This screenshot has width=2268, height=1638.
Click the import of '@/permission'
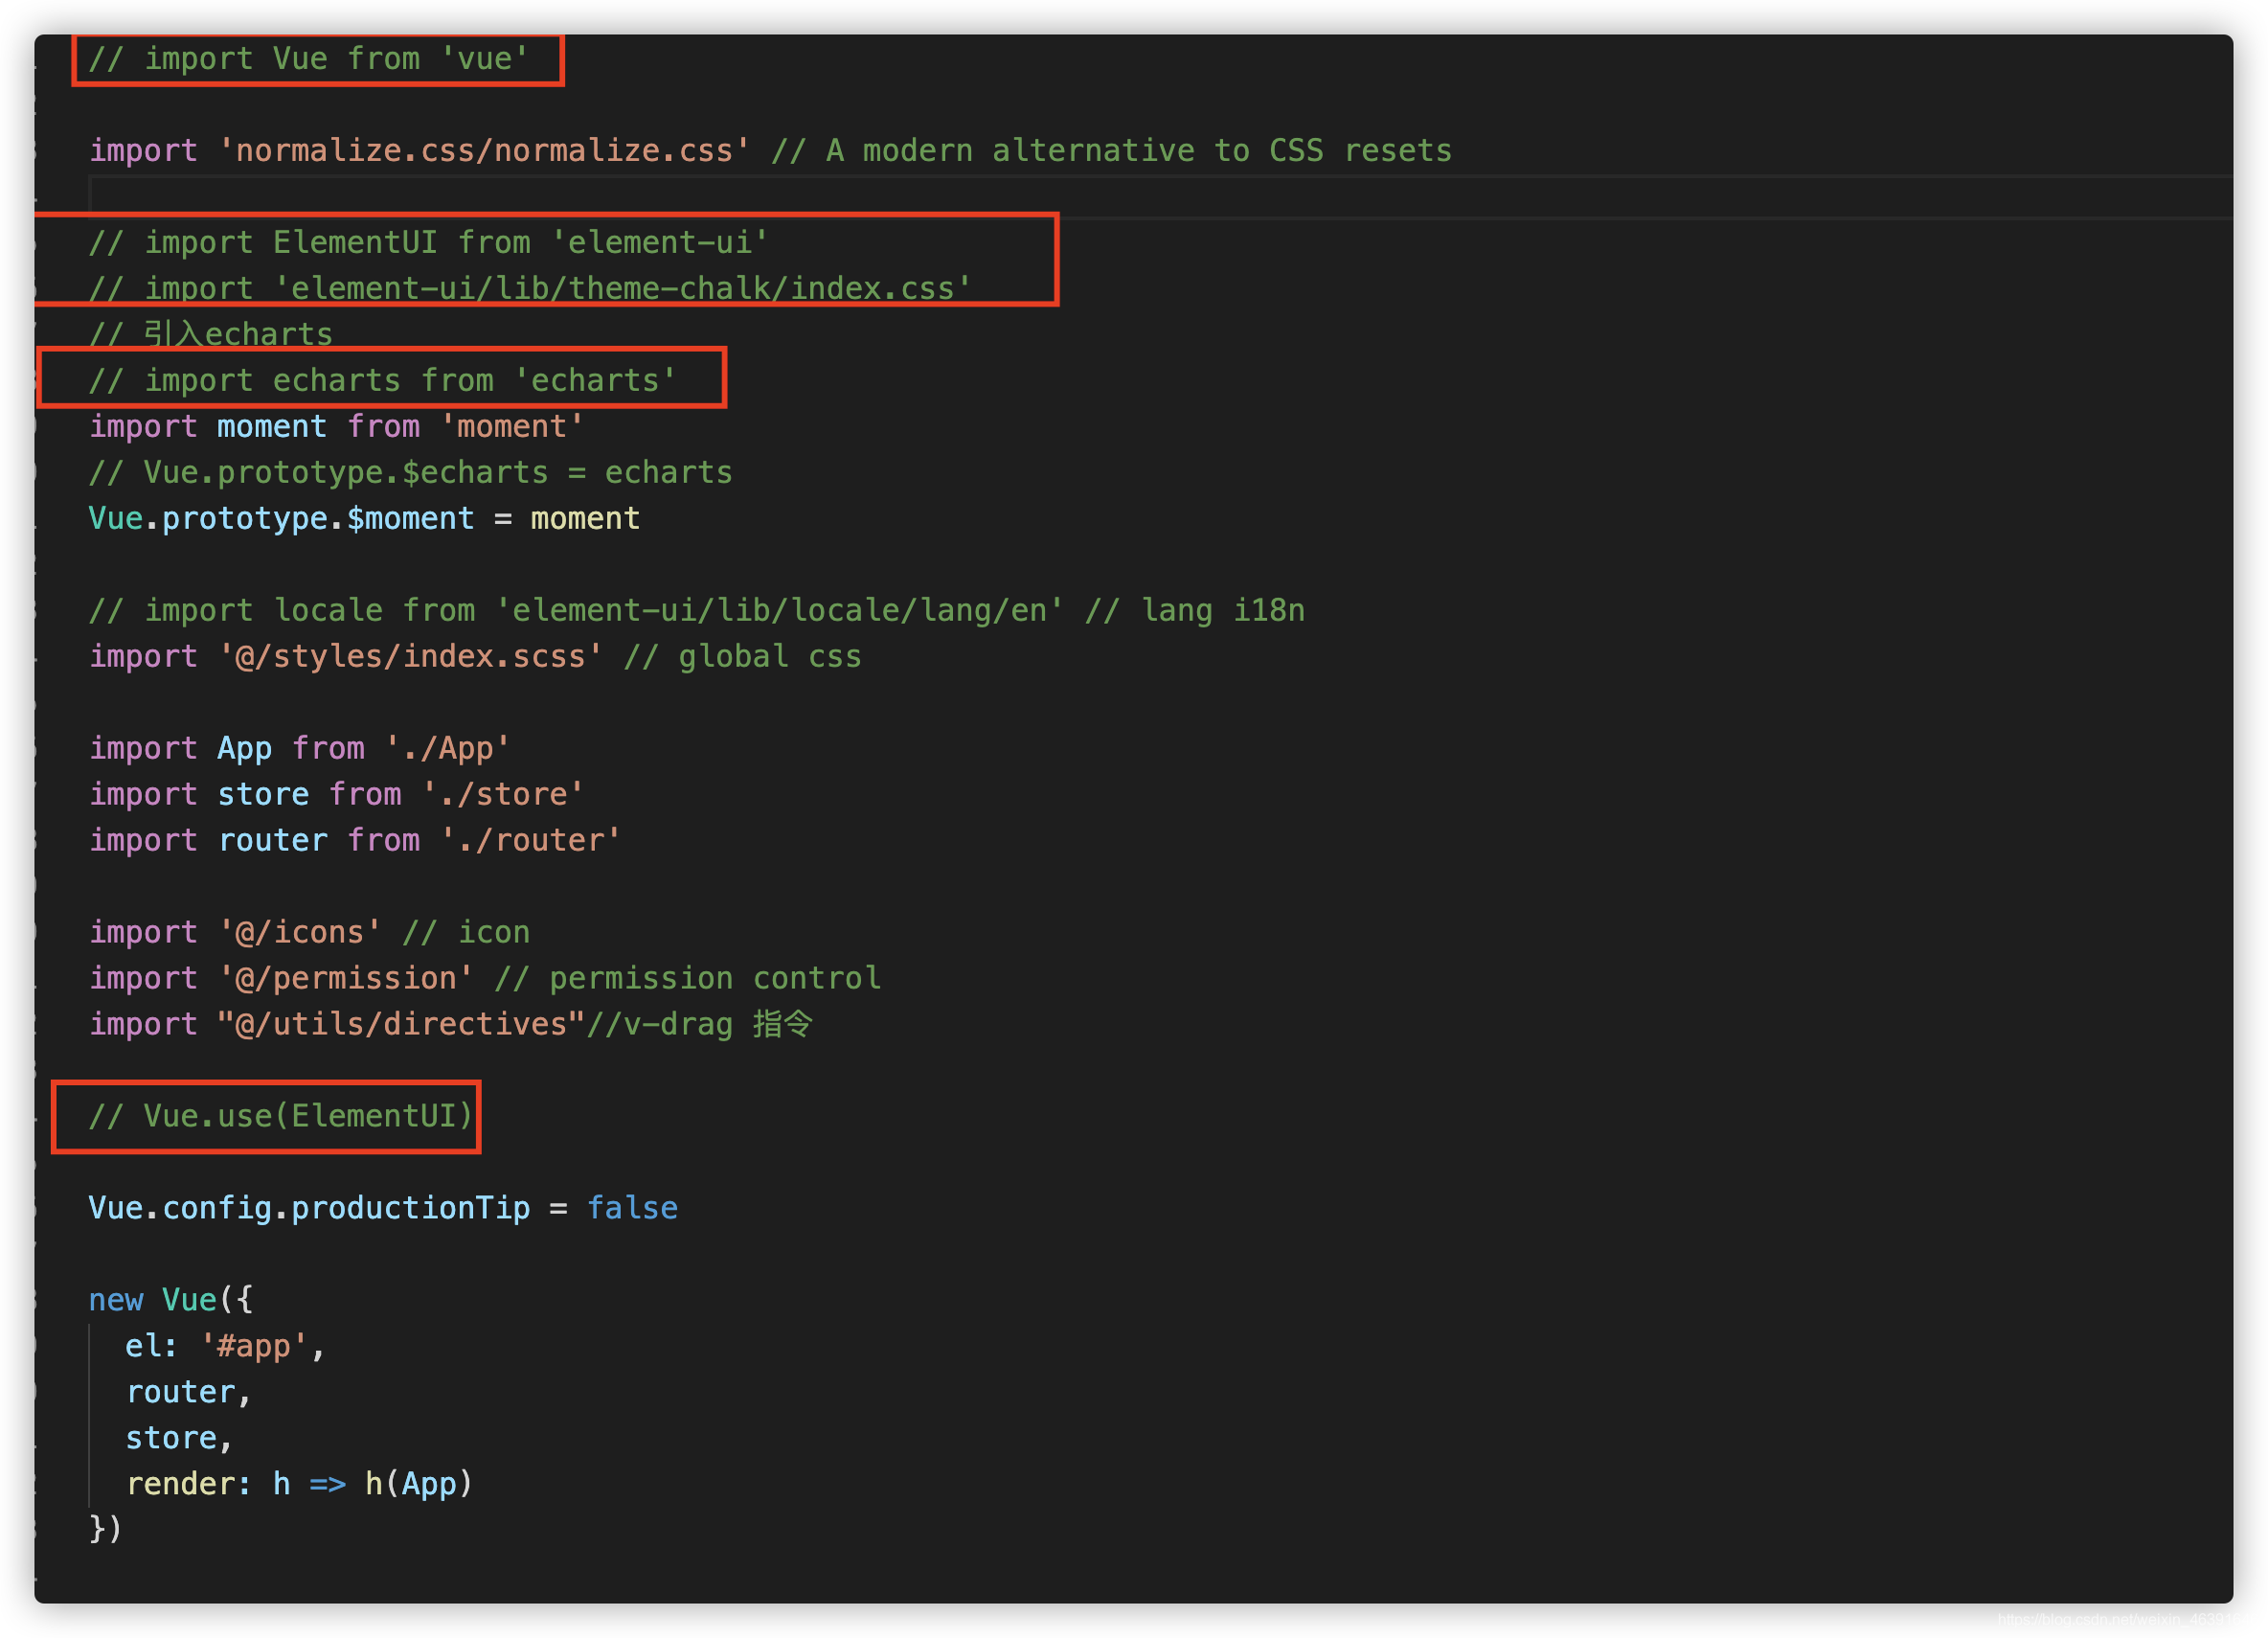(x=281, y=979)
